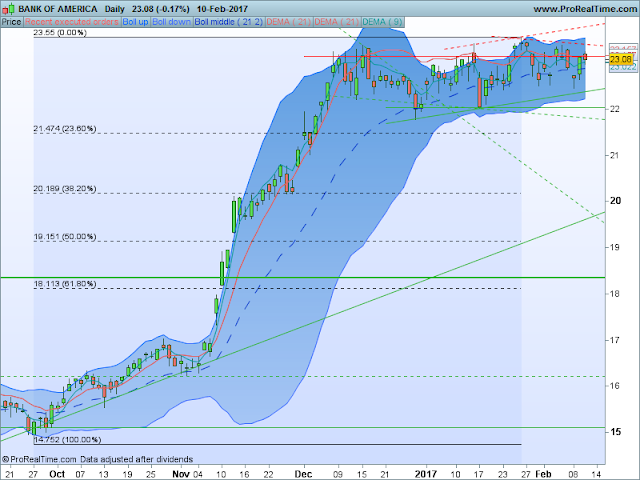Select the Boll middle ( 21 2) label
The height and width of the screenshot is (480, 640).
coord(229,22)
